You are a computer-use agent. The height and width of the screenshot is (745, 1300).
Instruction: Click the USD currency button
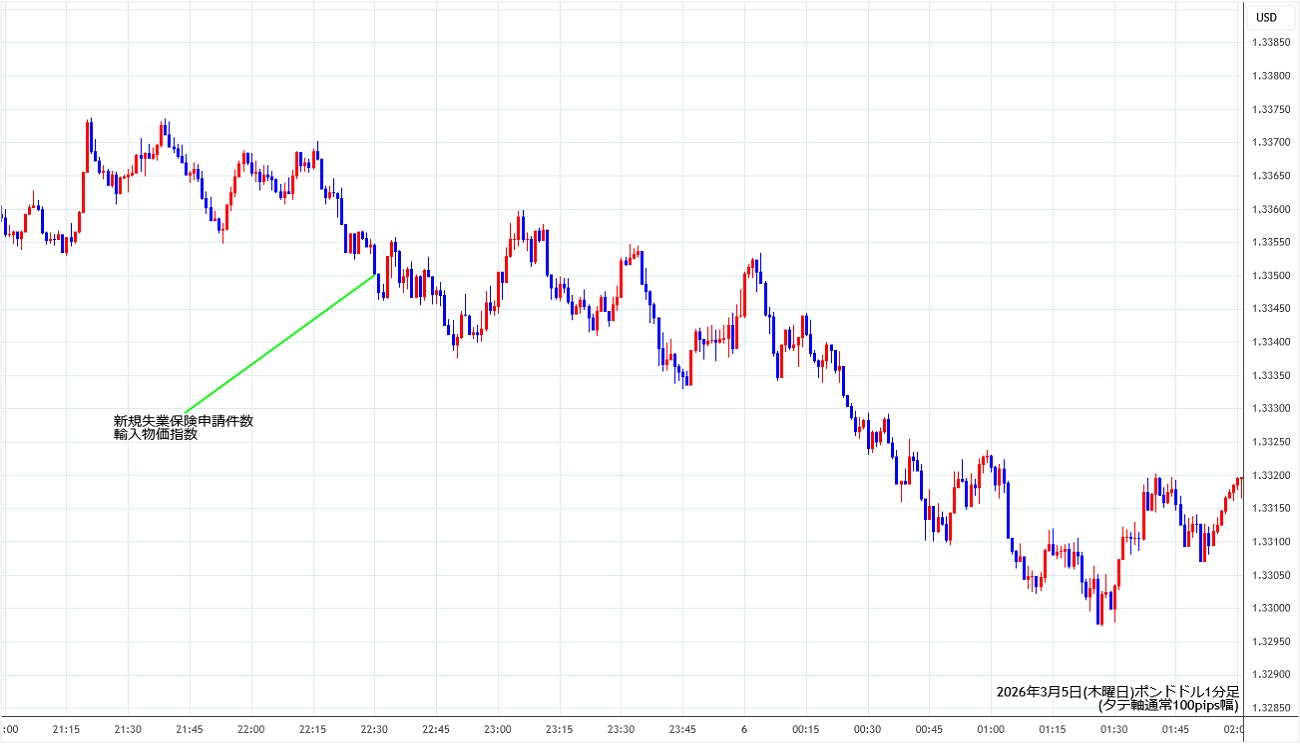(1266, 17)
